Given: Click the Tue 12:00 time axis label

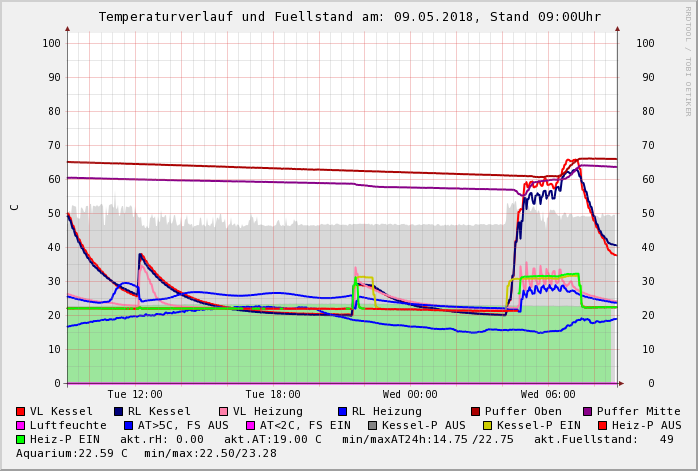Looking at the screenshot, I should pyautogui.click(x=135, y=395).
